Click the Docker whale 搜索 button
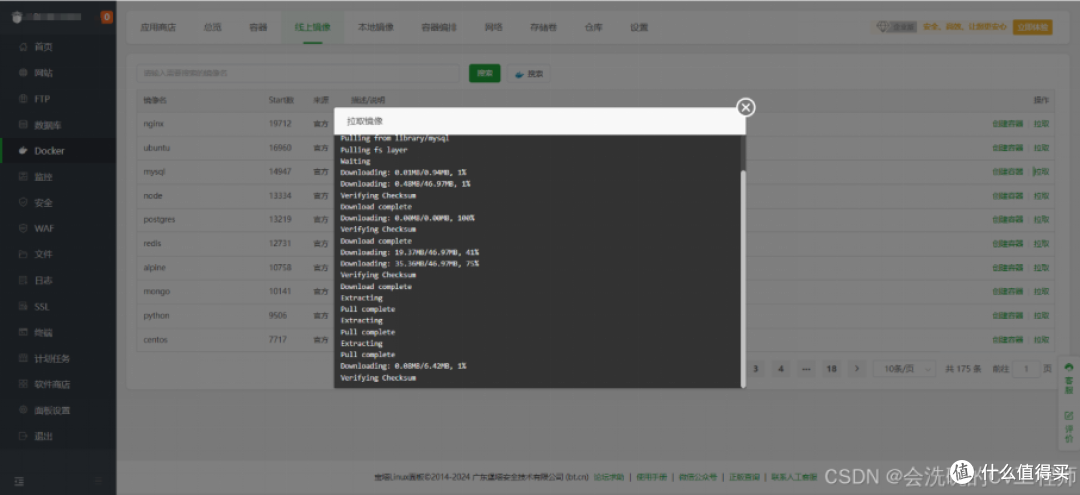Screen dimensions: 1080x495 click(x=528, y=74)
